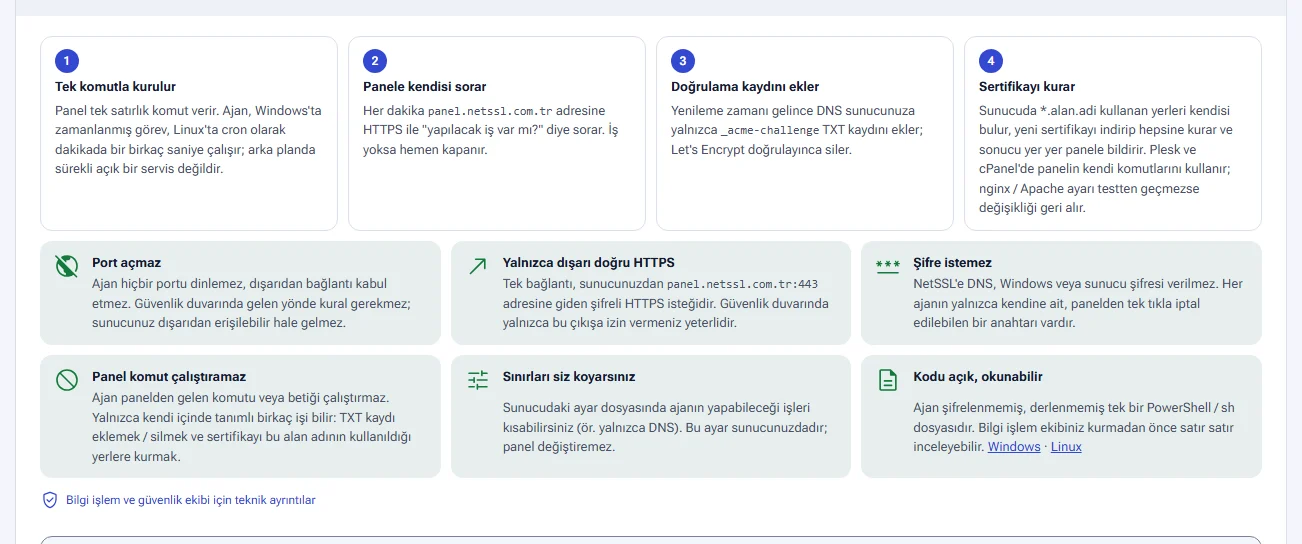Click the document icon beside 'Kodu açık, okunabilir'
Image resolution: width=1302 pixels, height=544 pixels.
(888, 380)
